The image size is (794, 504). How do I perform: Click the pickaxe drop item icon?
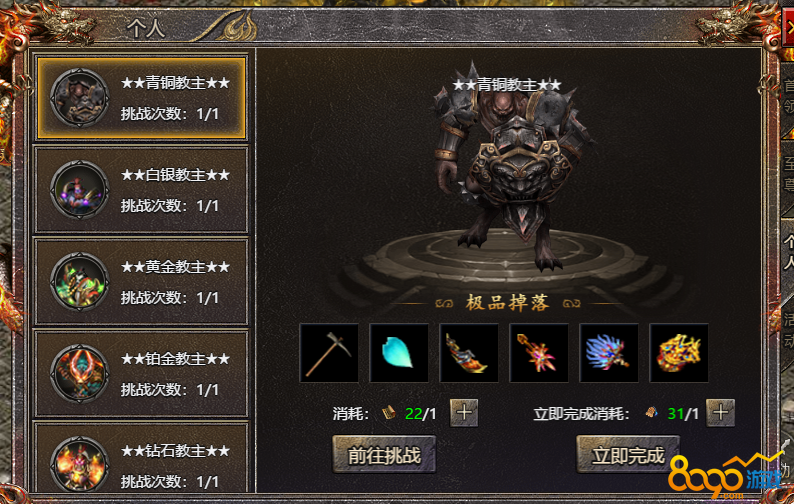tap(329, 353)
